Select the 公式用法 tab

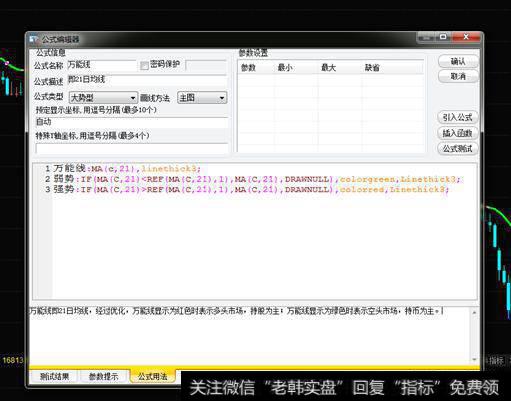coord(153,377)
